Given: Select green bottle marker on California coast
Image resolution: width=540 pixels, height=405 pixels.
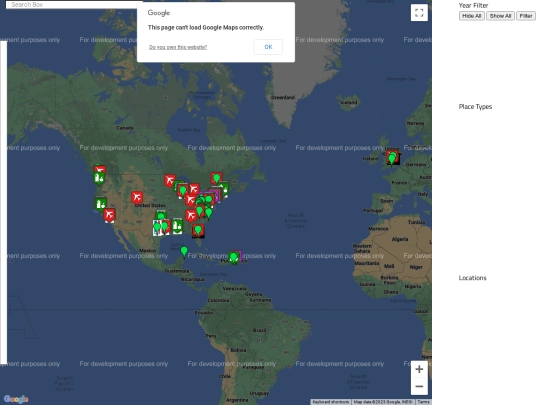Looking at the screenshot, I should [101, 204].
